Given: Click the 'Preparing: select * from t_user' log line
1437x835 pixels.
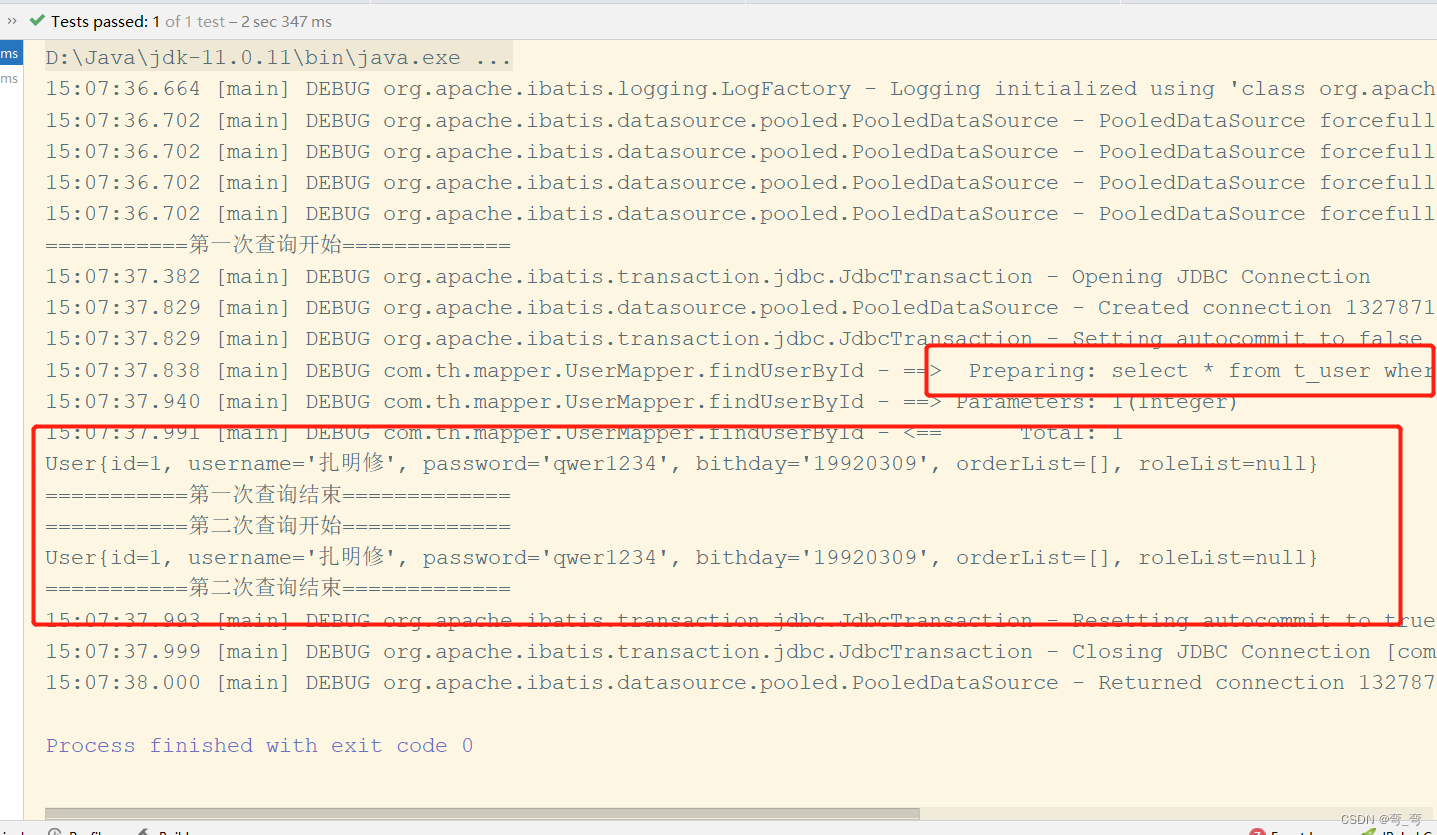Looking at the screenshot, I should tap(740, 371).
